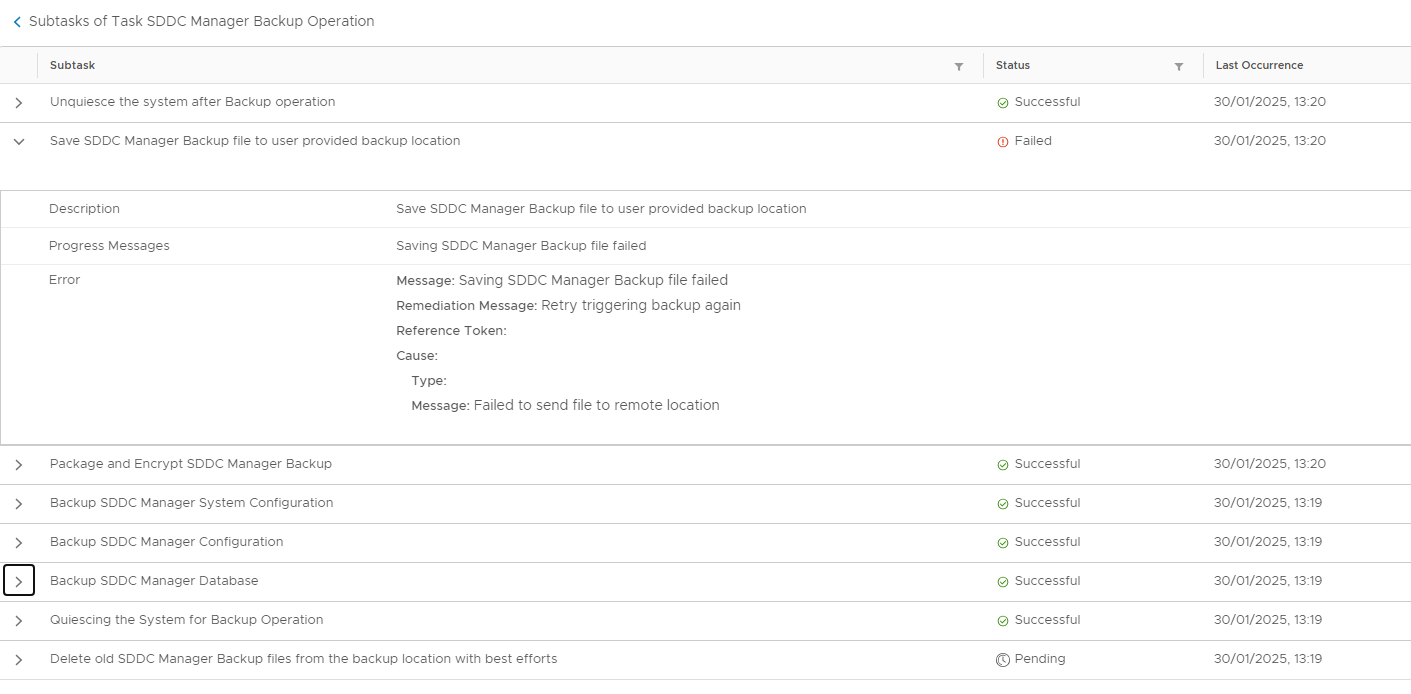Open the Subtask column filter icon

959,66
